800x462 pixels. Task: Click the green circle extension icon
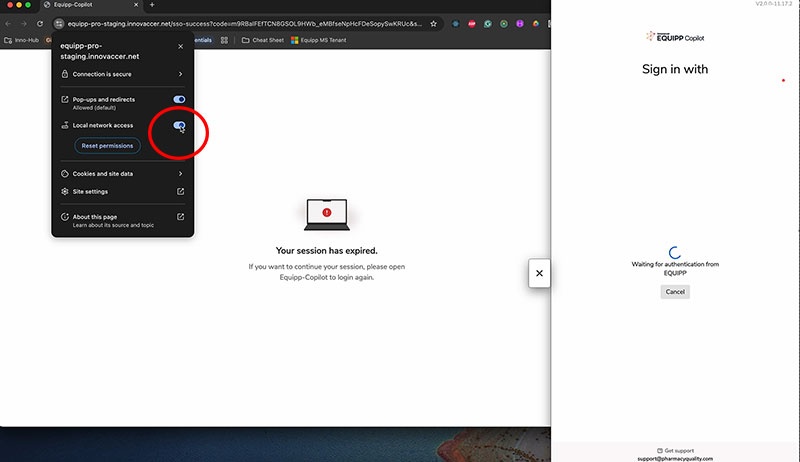(x=504, y=23)
